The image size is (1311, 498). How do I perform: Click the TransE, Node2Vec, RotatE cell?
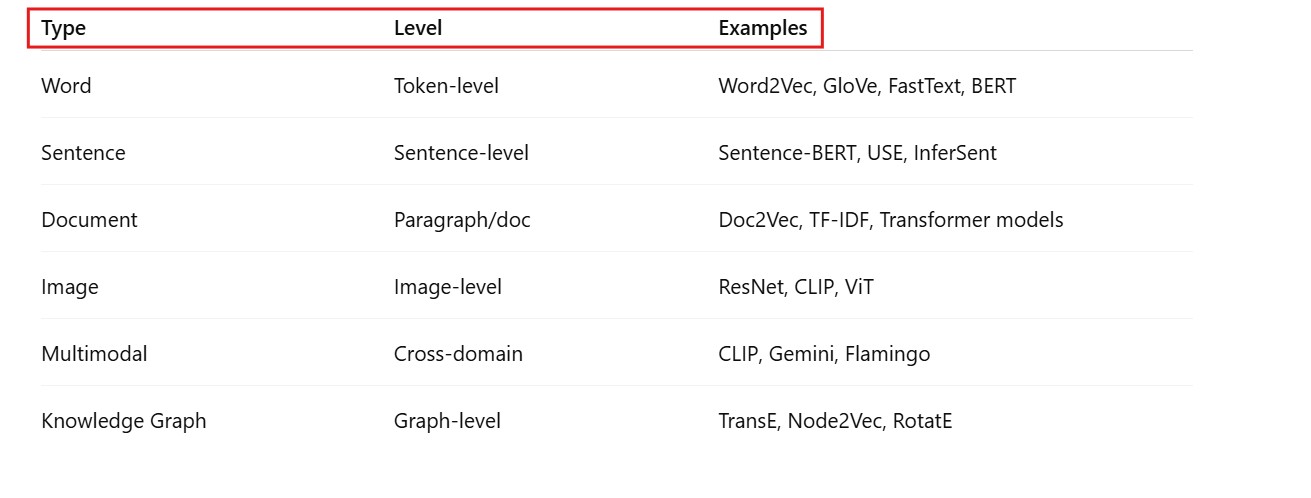click(x=835, y=421)
